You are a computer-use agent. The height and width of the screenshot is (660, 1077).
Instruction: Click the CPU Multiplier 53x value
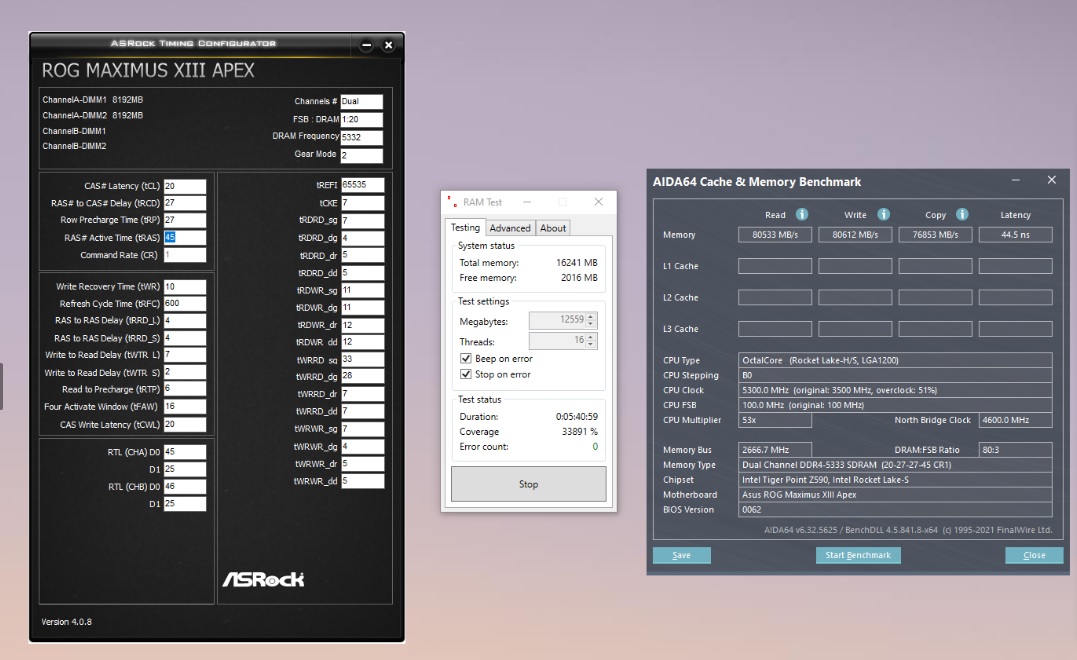775,420
